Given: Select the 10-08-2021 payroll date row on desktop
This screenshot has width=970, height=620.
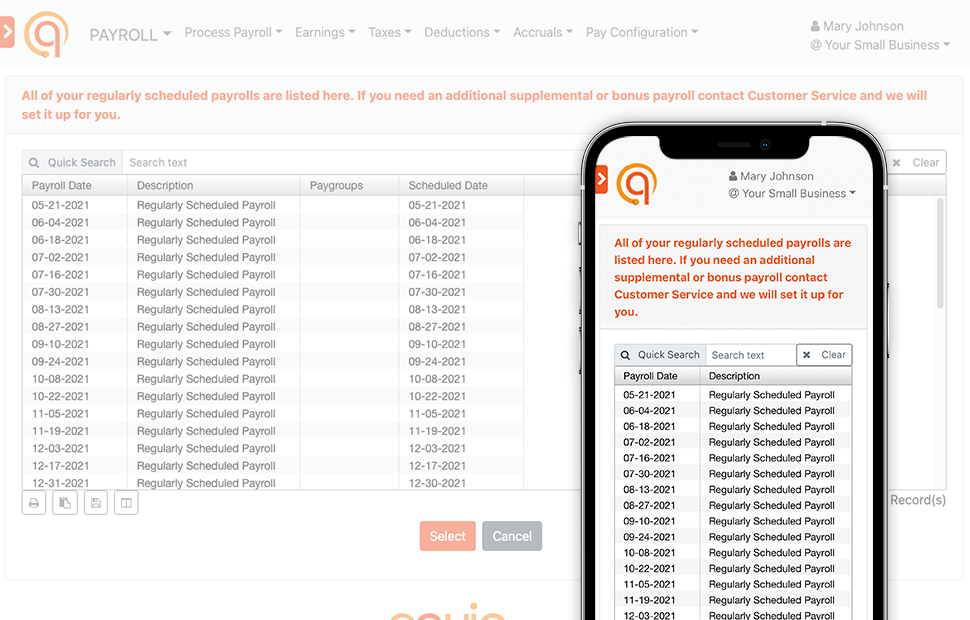Looking at the screenshot, I should (x=303, y=379).
